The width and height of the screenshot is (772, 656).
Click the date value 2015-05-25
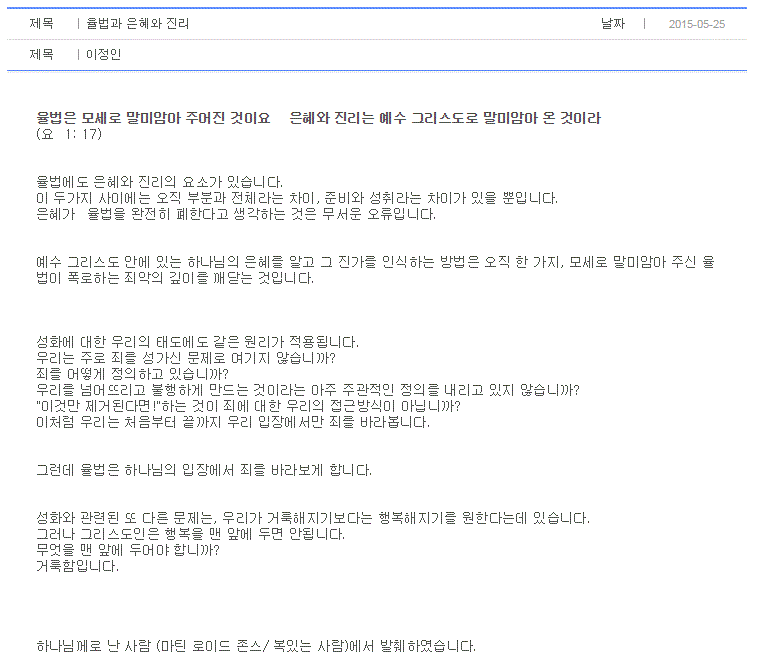coord(697,24)
